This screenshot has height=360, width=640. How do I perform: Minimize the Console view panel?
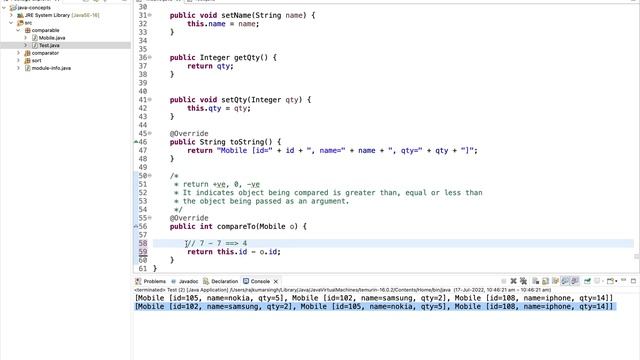point(623,280)
